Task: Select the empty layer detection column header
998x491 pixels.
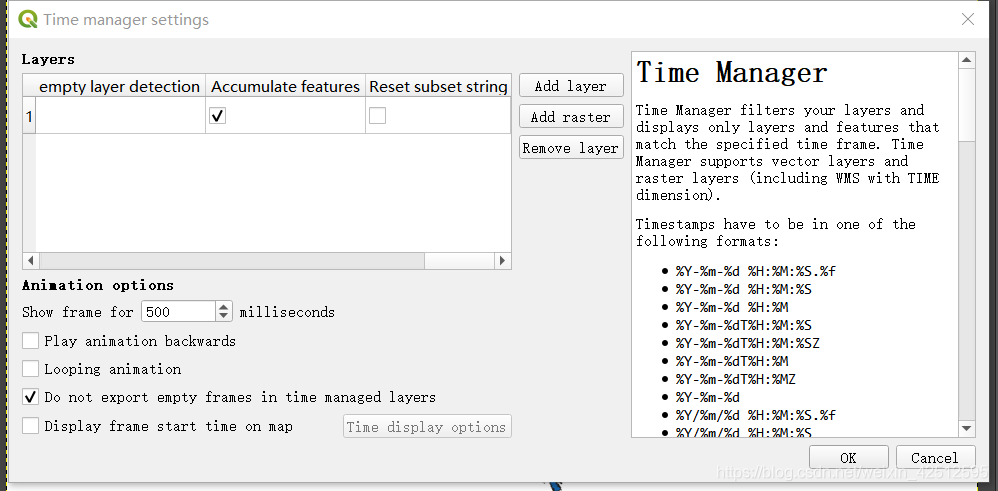Action: point(120,87)
